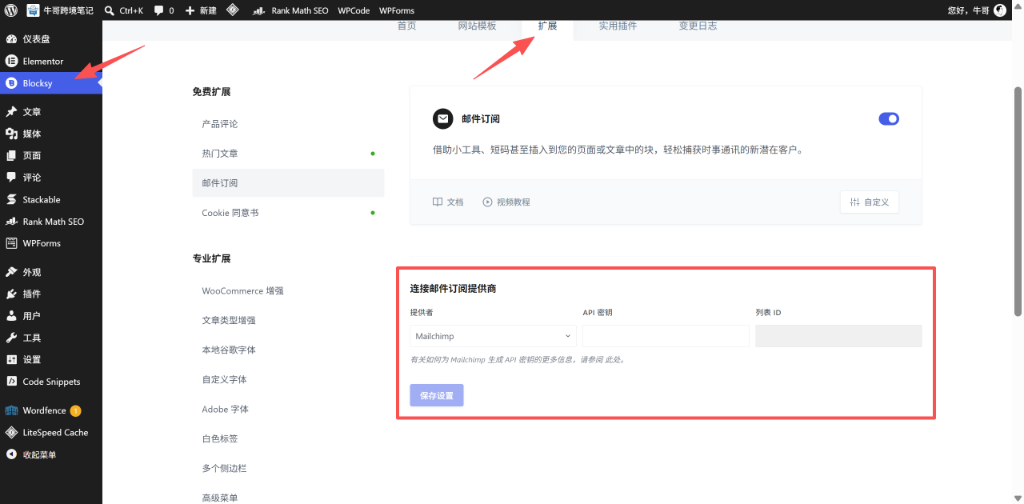Click the diamond icon in admin bar

[x=232, y=10]
